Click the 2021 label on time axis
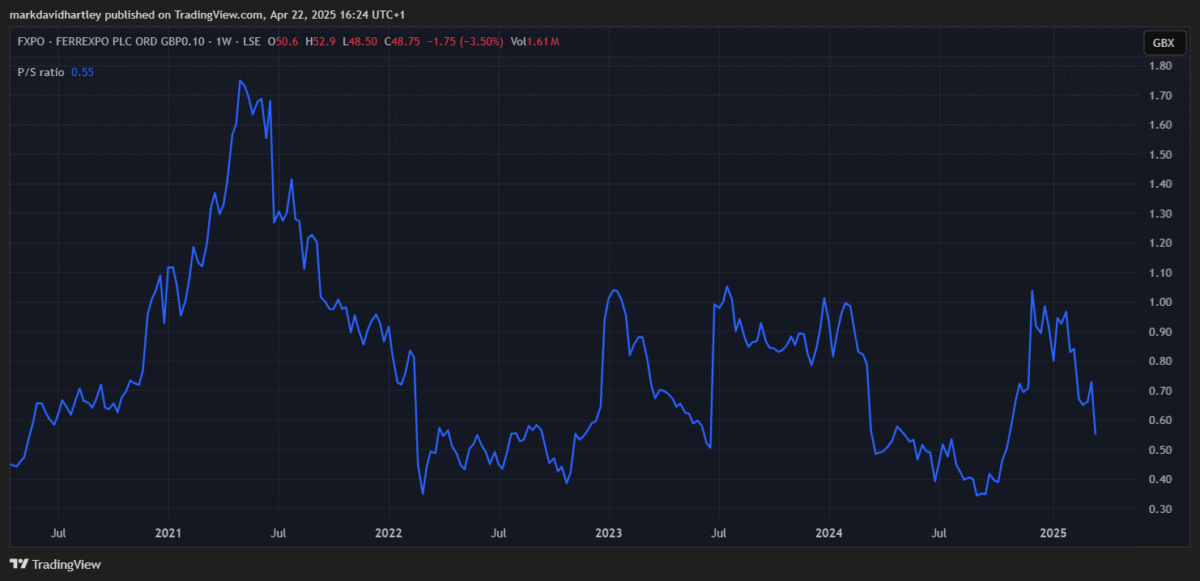Image resolution: width=1200 pixels, height=581 pixels. click(168, 534)
